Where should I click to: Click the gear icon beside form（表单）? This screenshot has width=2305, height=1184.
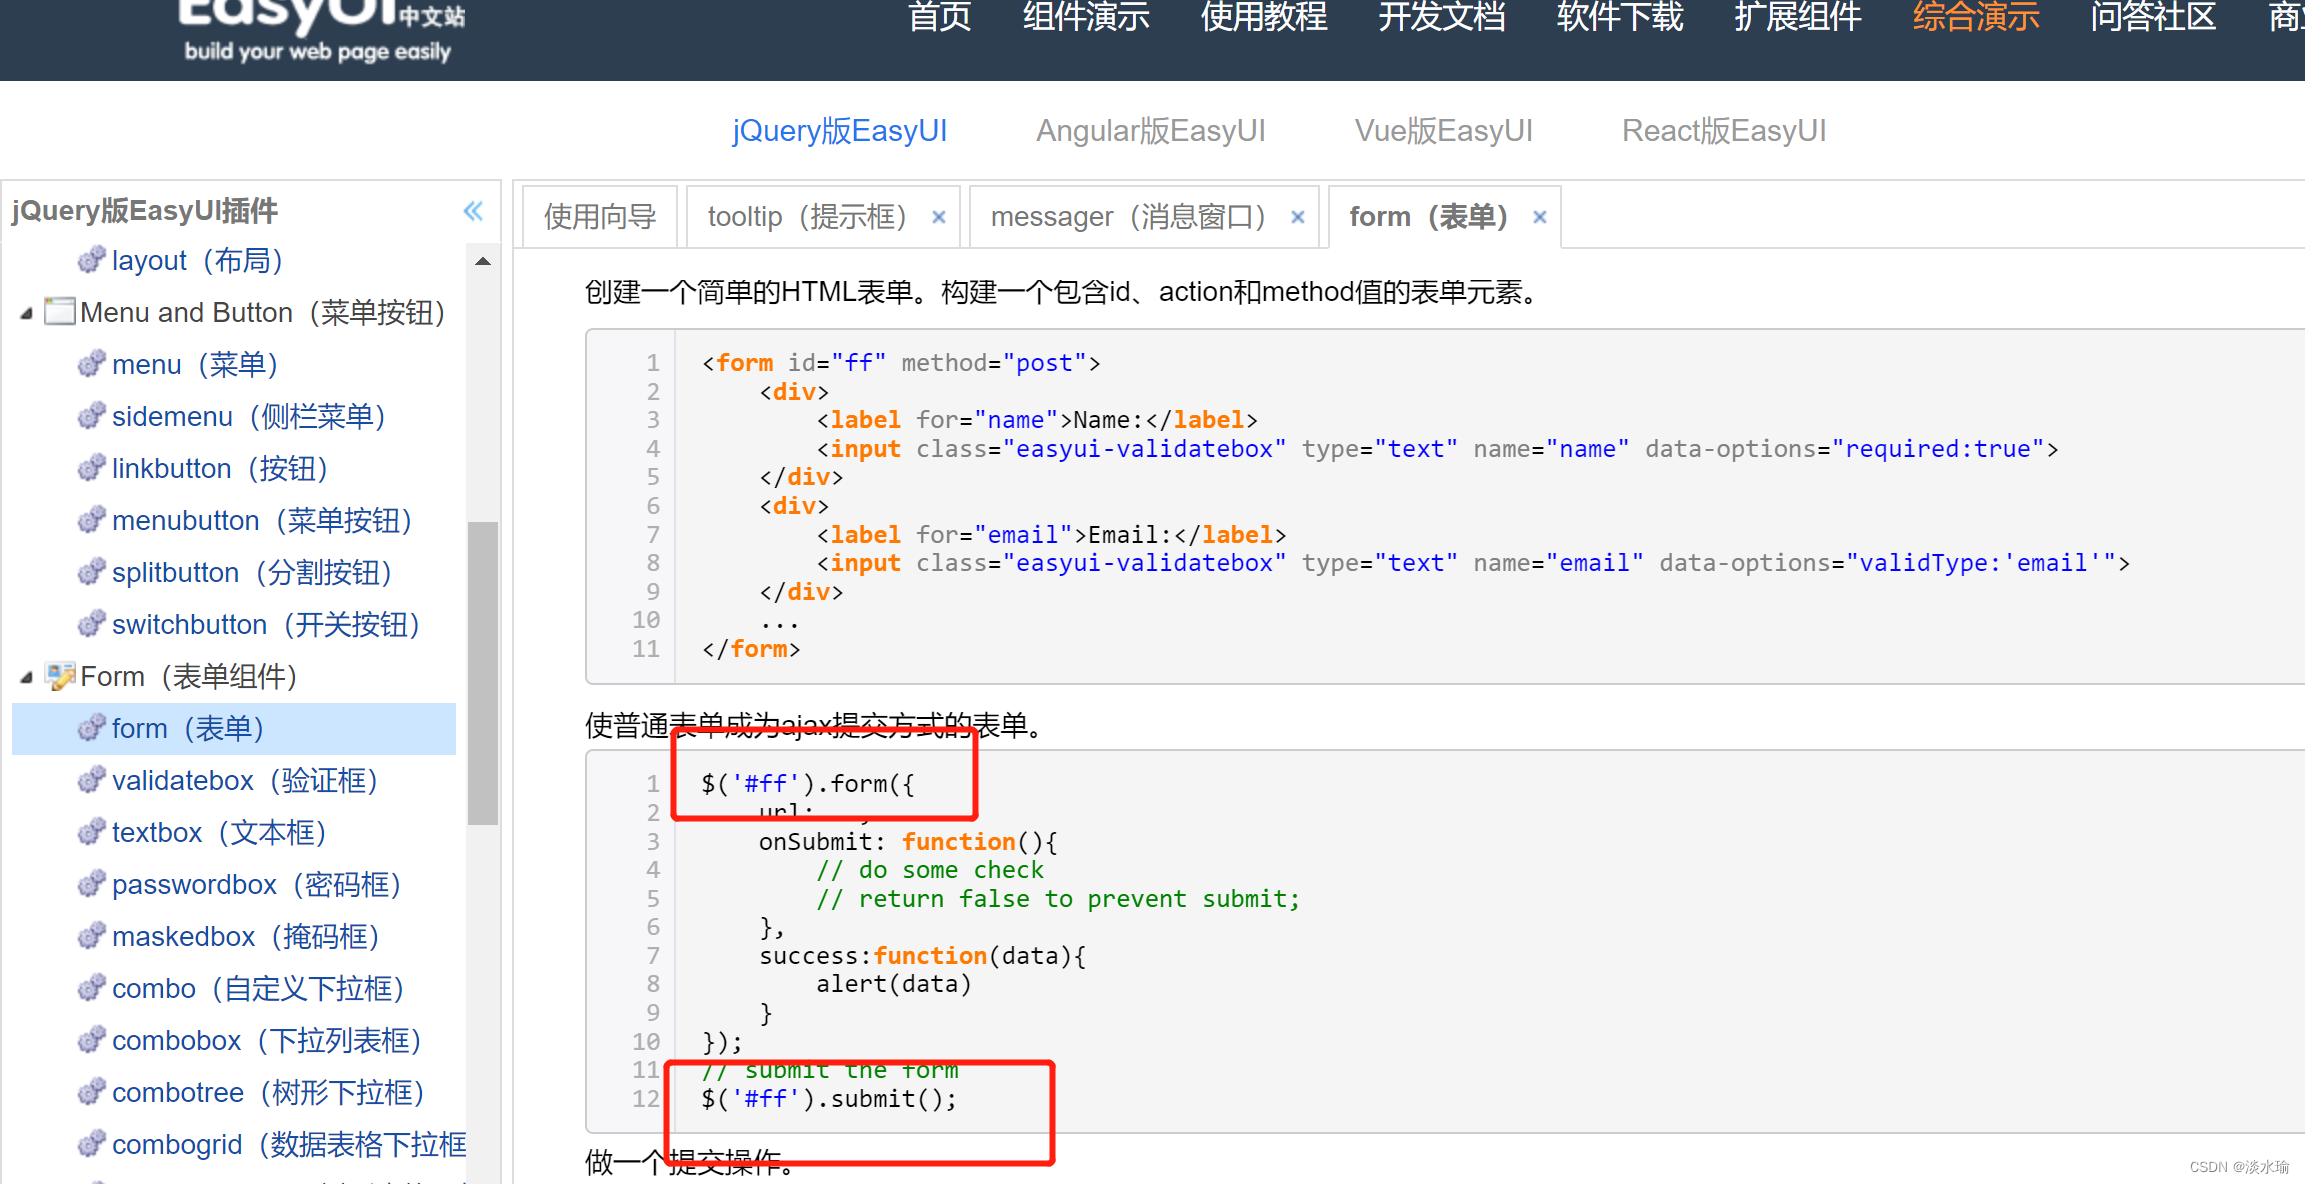pos(91,728)
